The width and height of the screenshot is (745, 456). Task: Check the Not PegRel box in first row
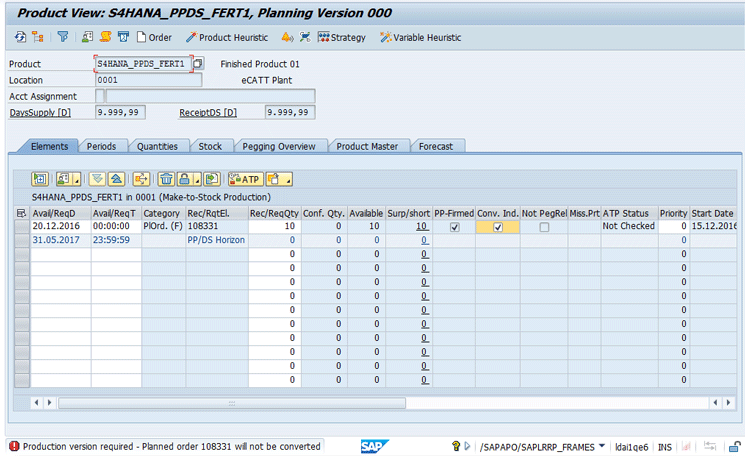(544, 227)
